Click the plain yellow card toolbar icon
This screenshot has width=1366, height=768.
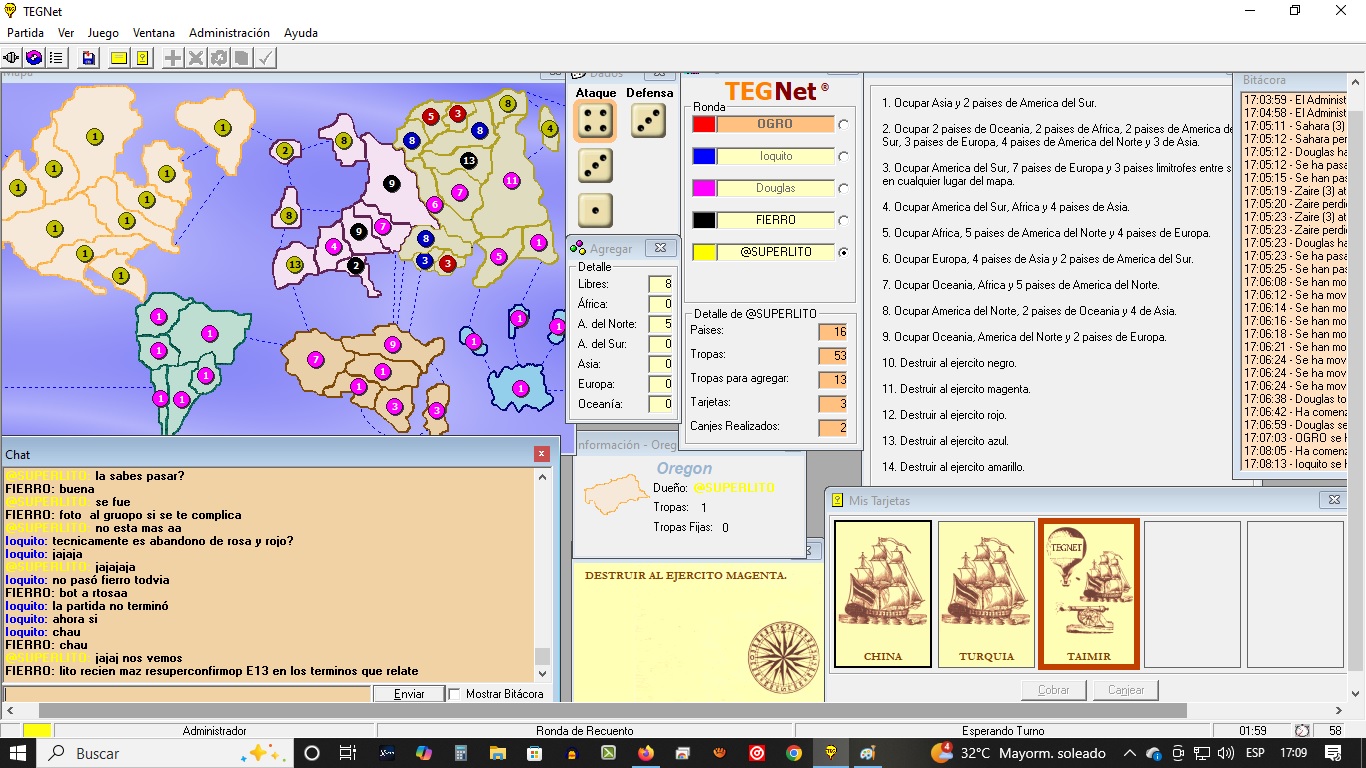pos(119,58)
